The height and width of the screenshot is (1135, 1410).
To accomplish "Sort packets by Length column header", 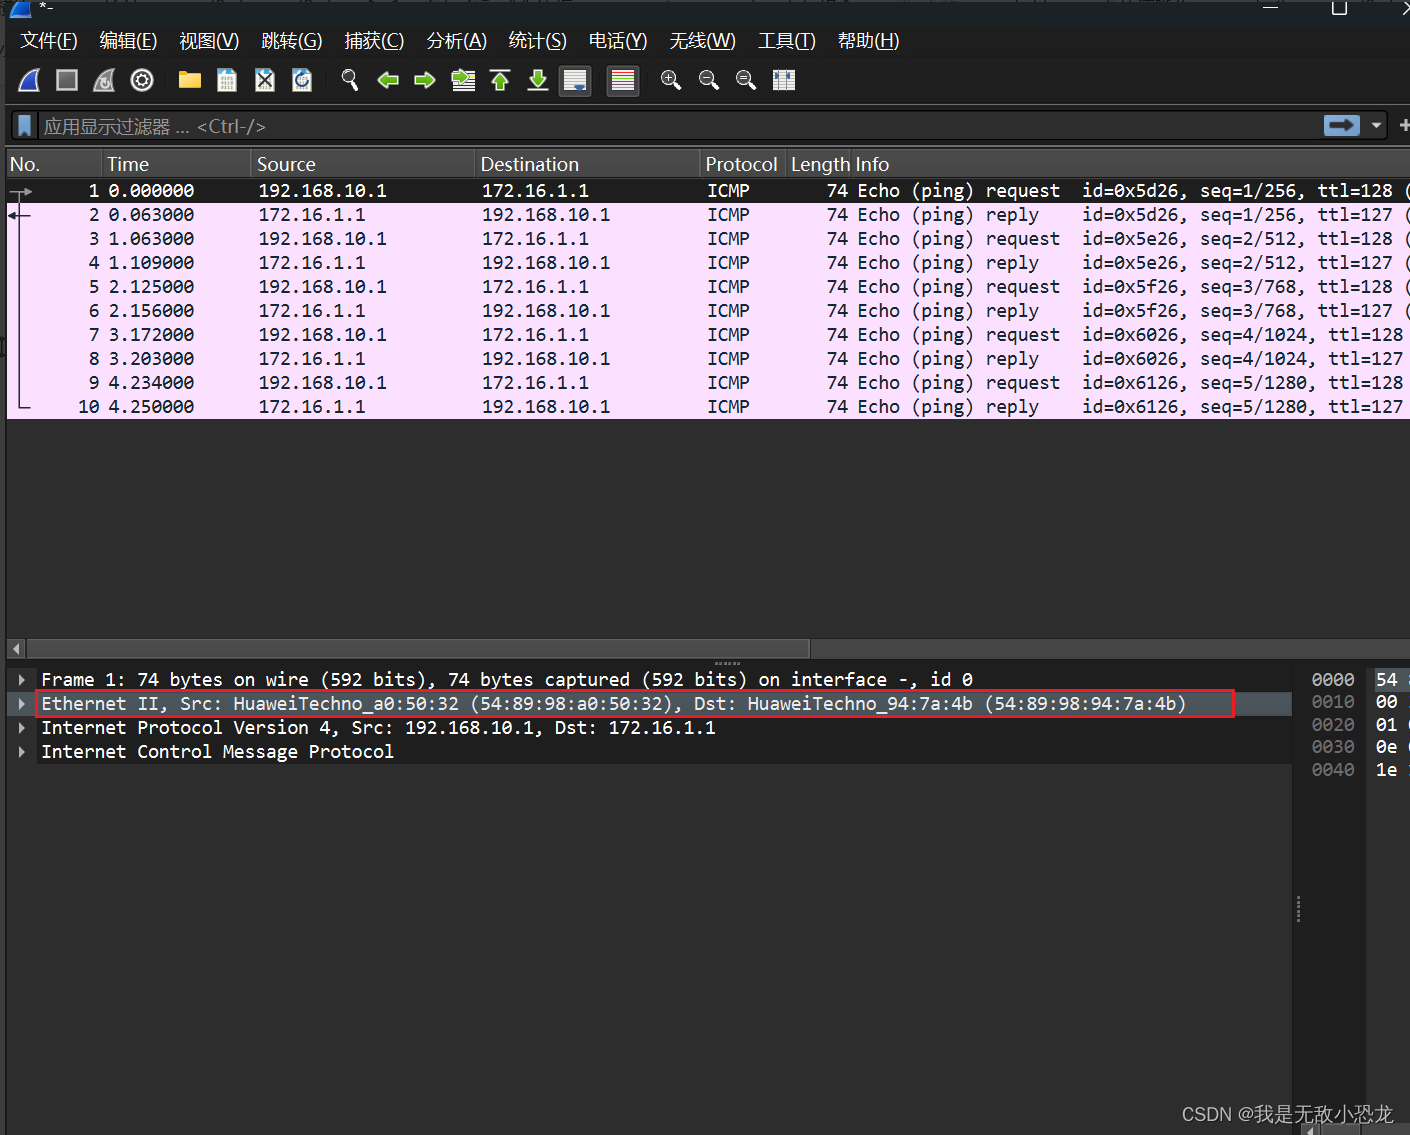I will click(x=819, y=164).
